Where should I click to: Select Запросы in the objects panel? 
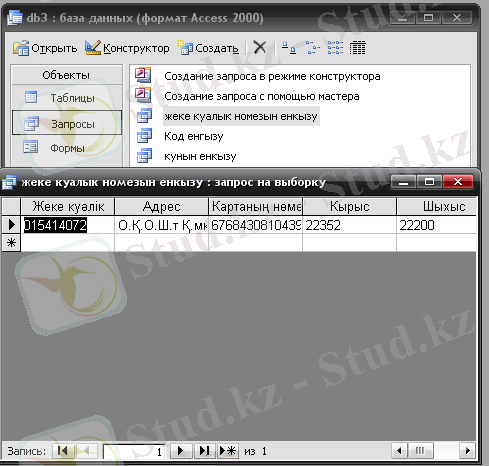[67, 123]
